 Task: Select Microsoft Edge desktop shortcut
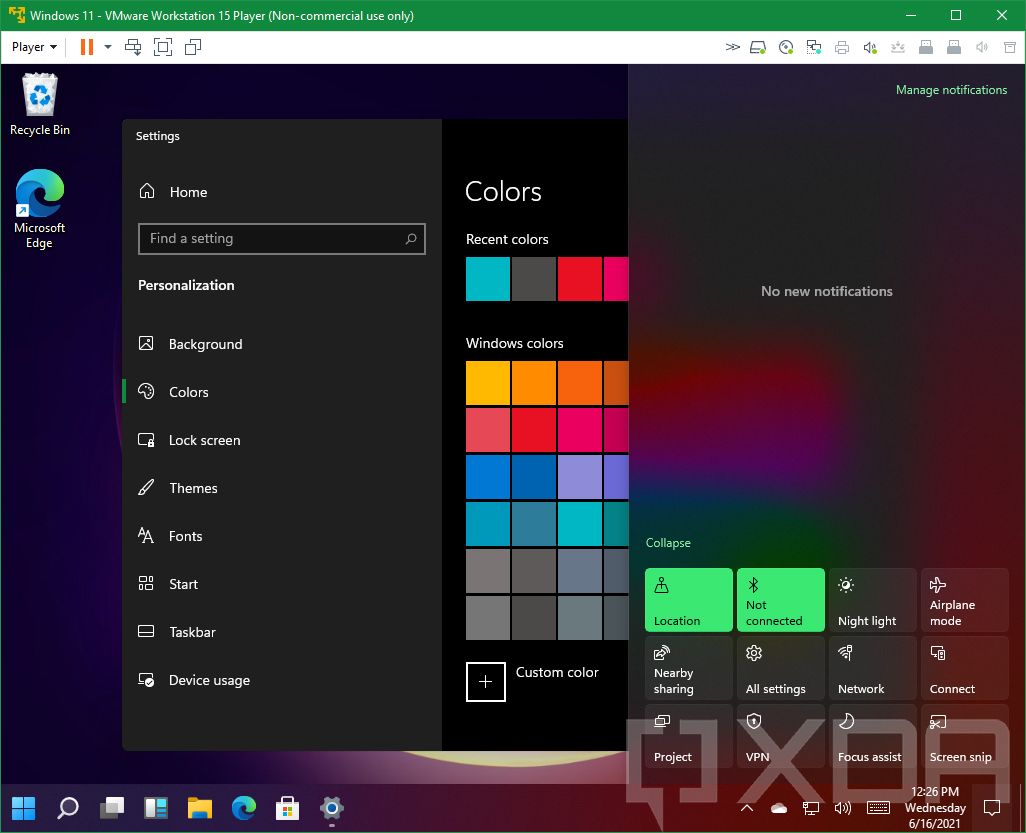tap(39, 209)
